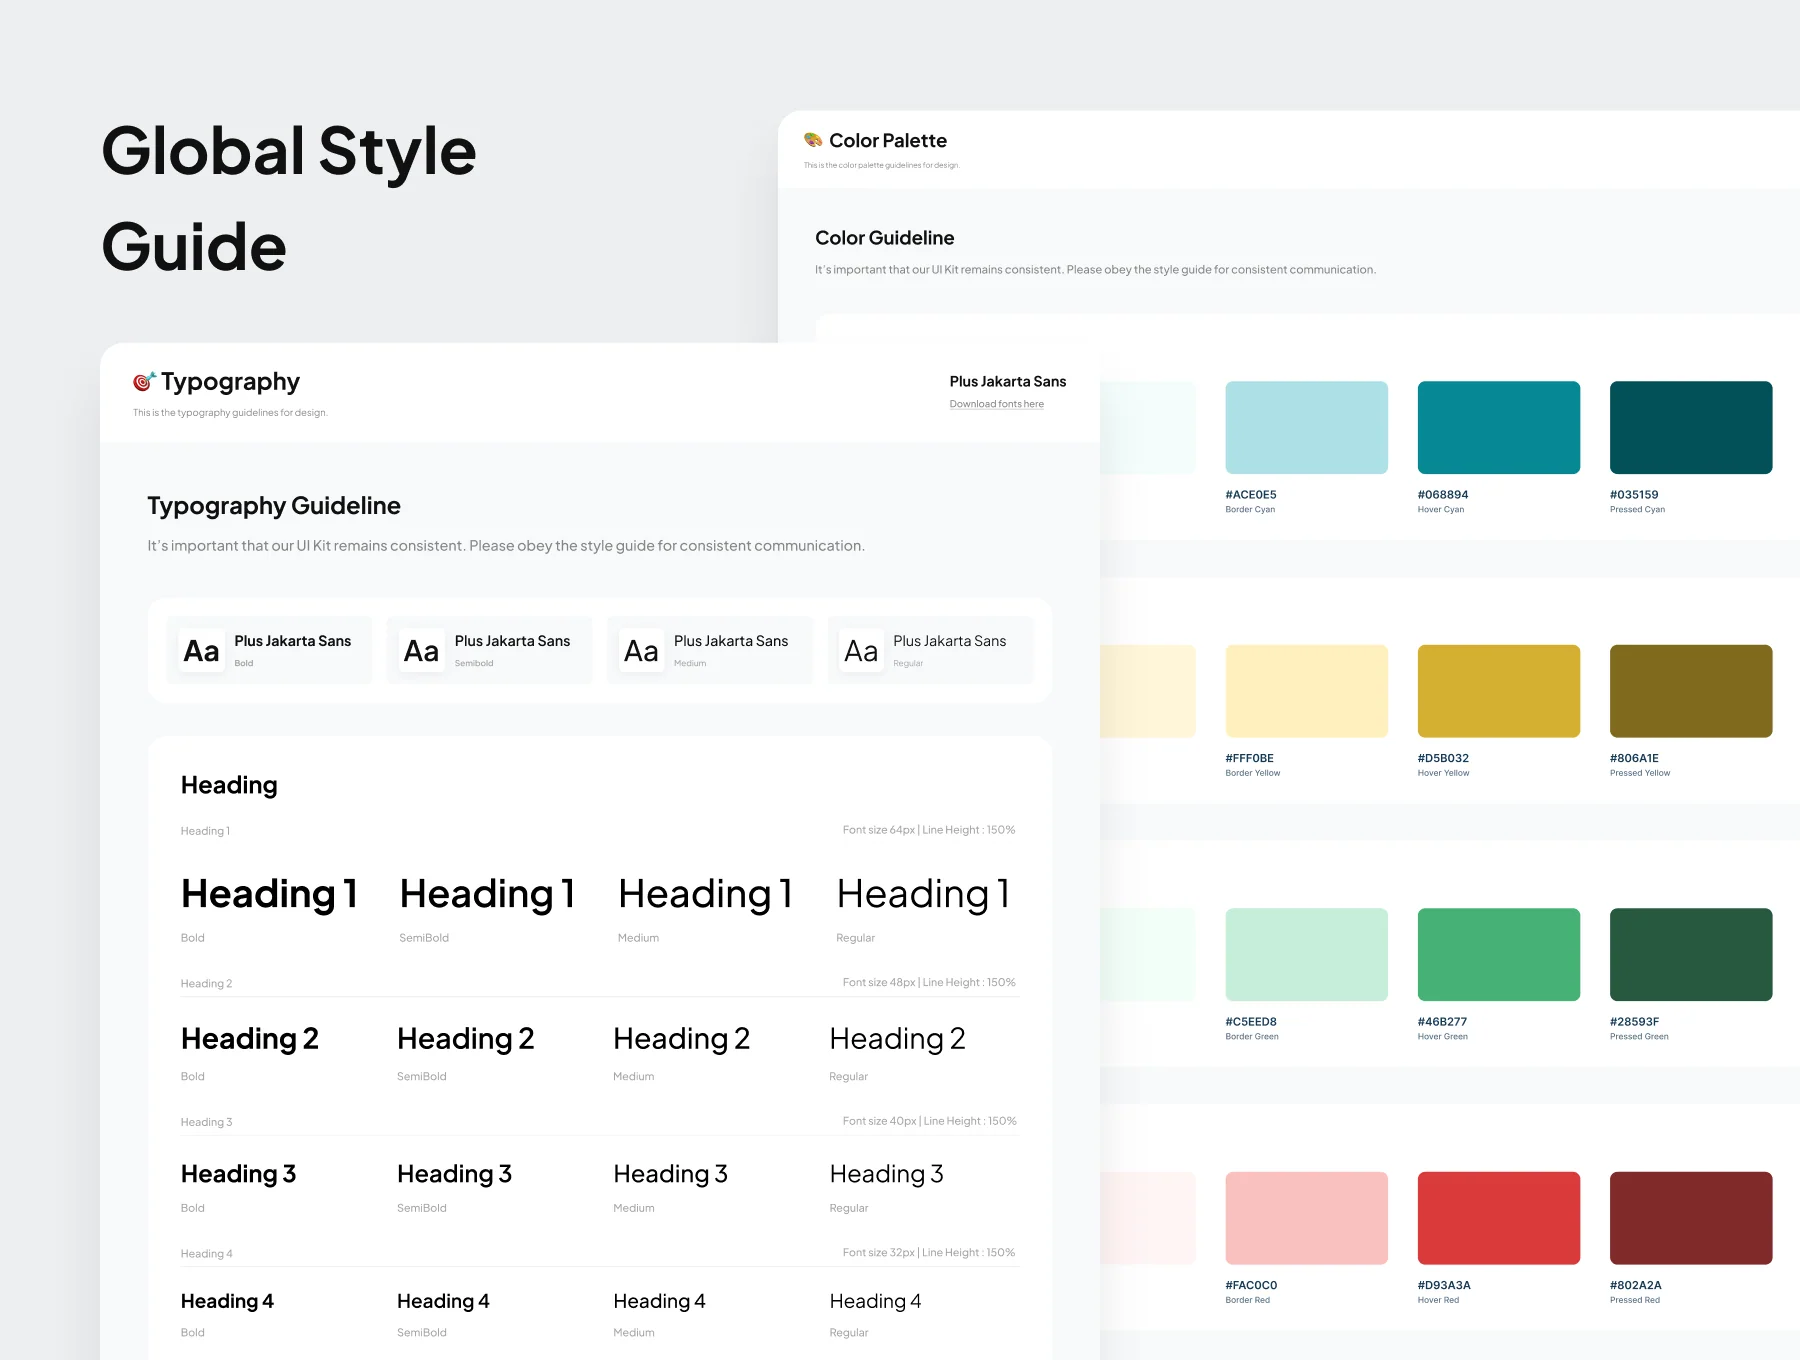Select the Plus Jakarta Sans Bold card
The image size is (1800, 1360).
[x=269, y=650]
